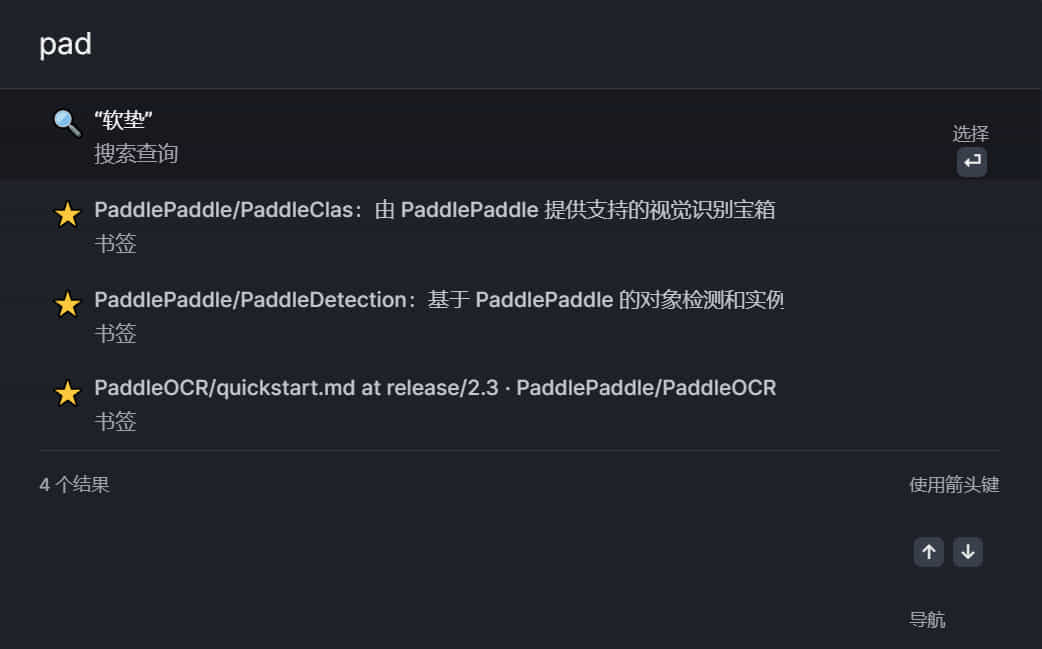This screenshot has height=649, width=1042.
Task: Click the star icon beside PaddleDetection bookmark
Action: [x=67, y=304]
